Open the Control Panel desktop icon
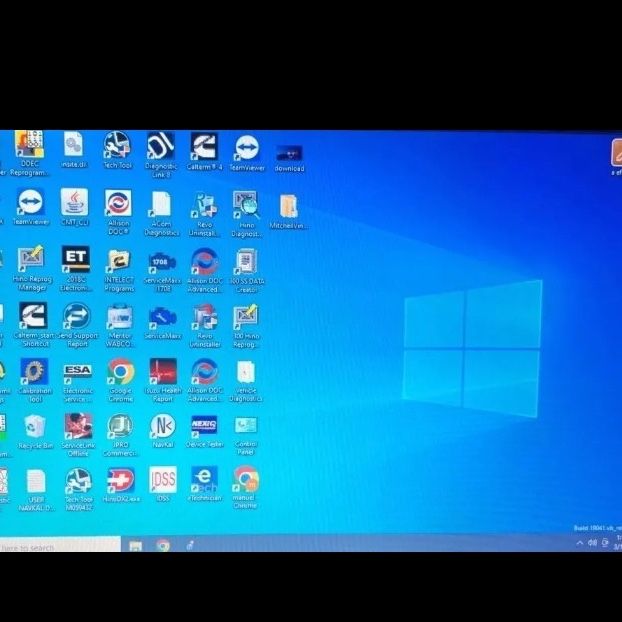The width and height of the screenshot is (622, 622). click(x=246, y=436)
